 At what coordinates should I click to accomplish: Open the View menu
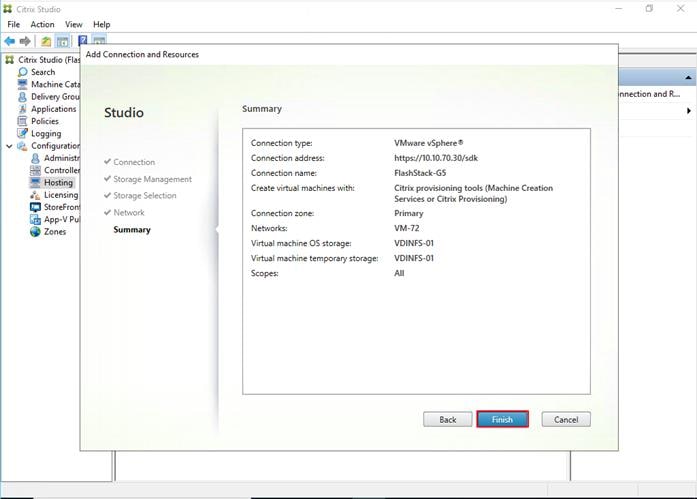(x=74, y=24)
